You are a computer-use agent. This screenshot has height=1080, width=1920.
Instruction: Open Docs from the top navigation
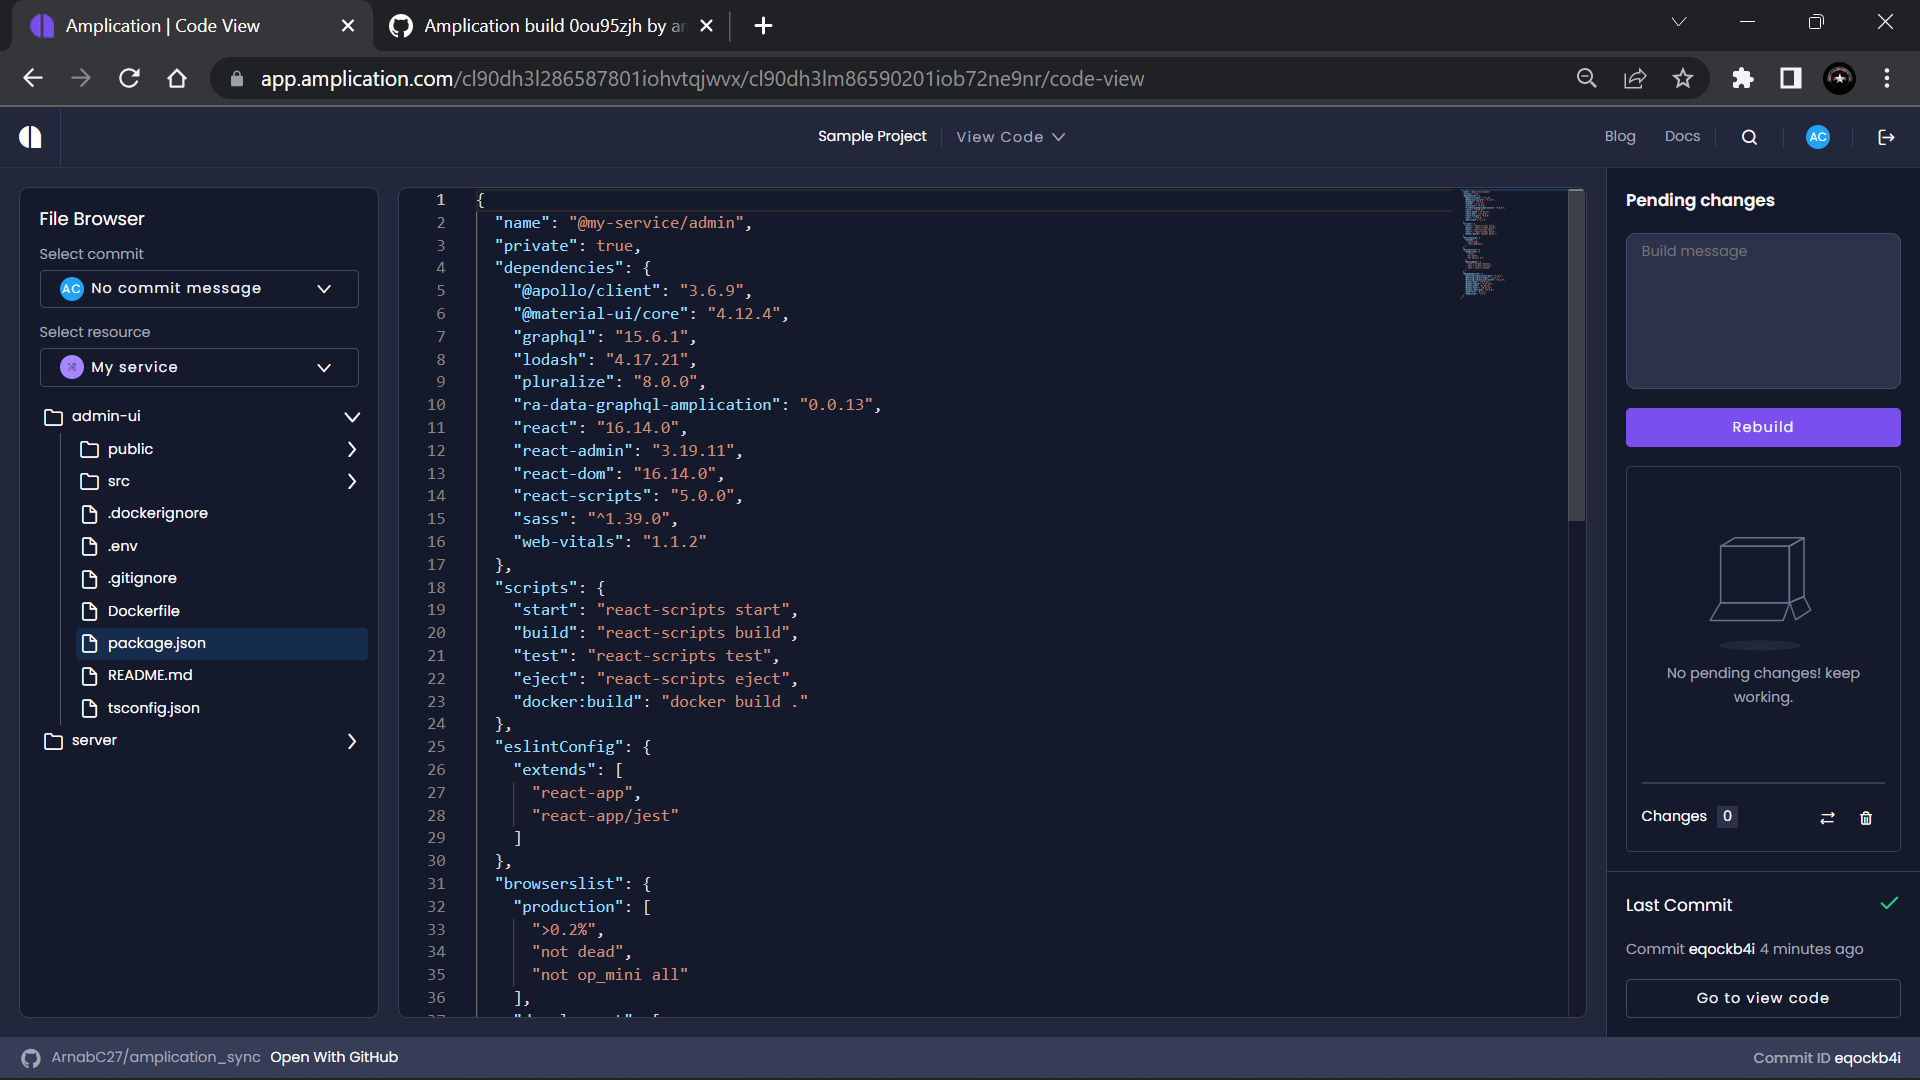(1682, 136)
